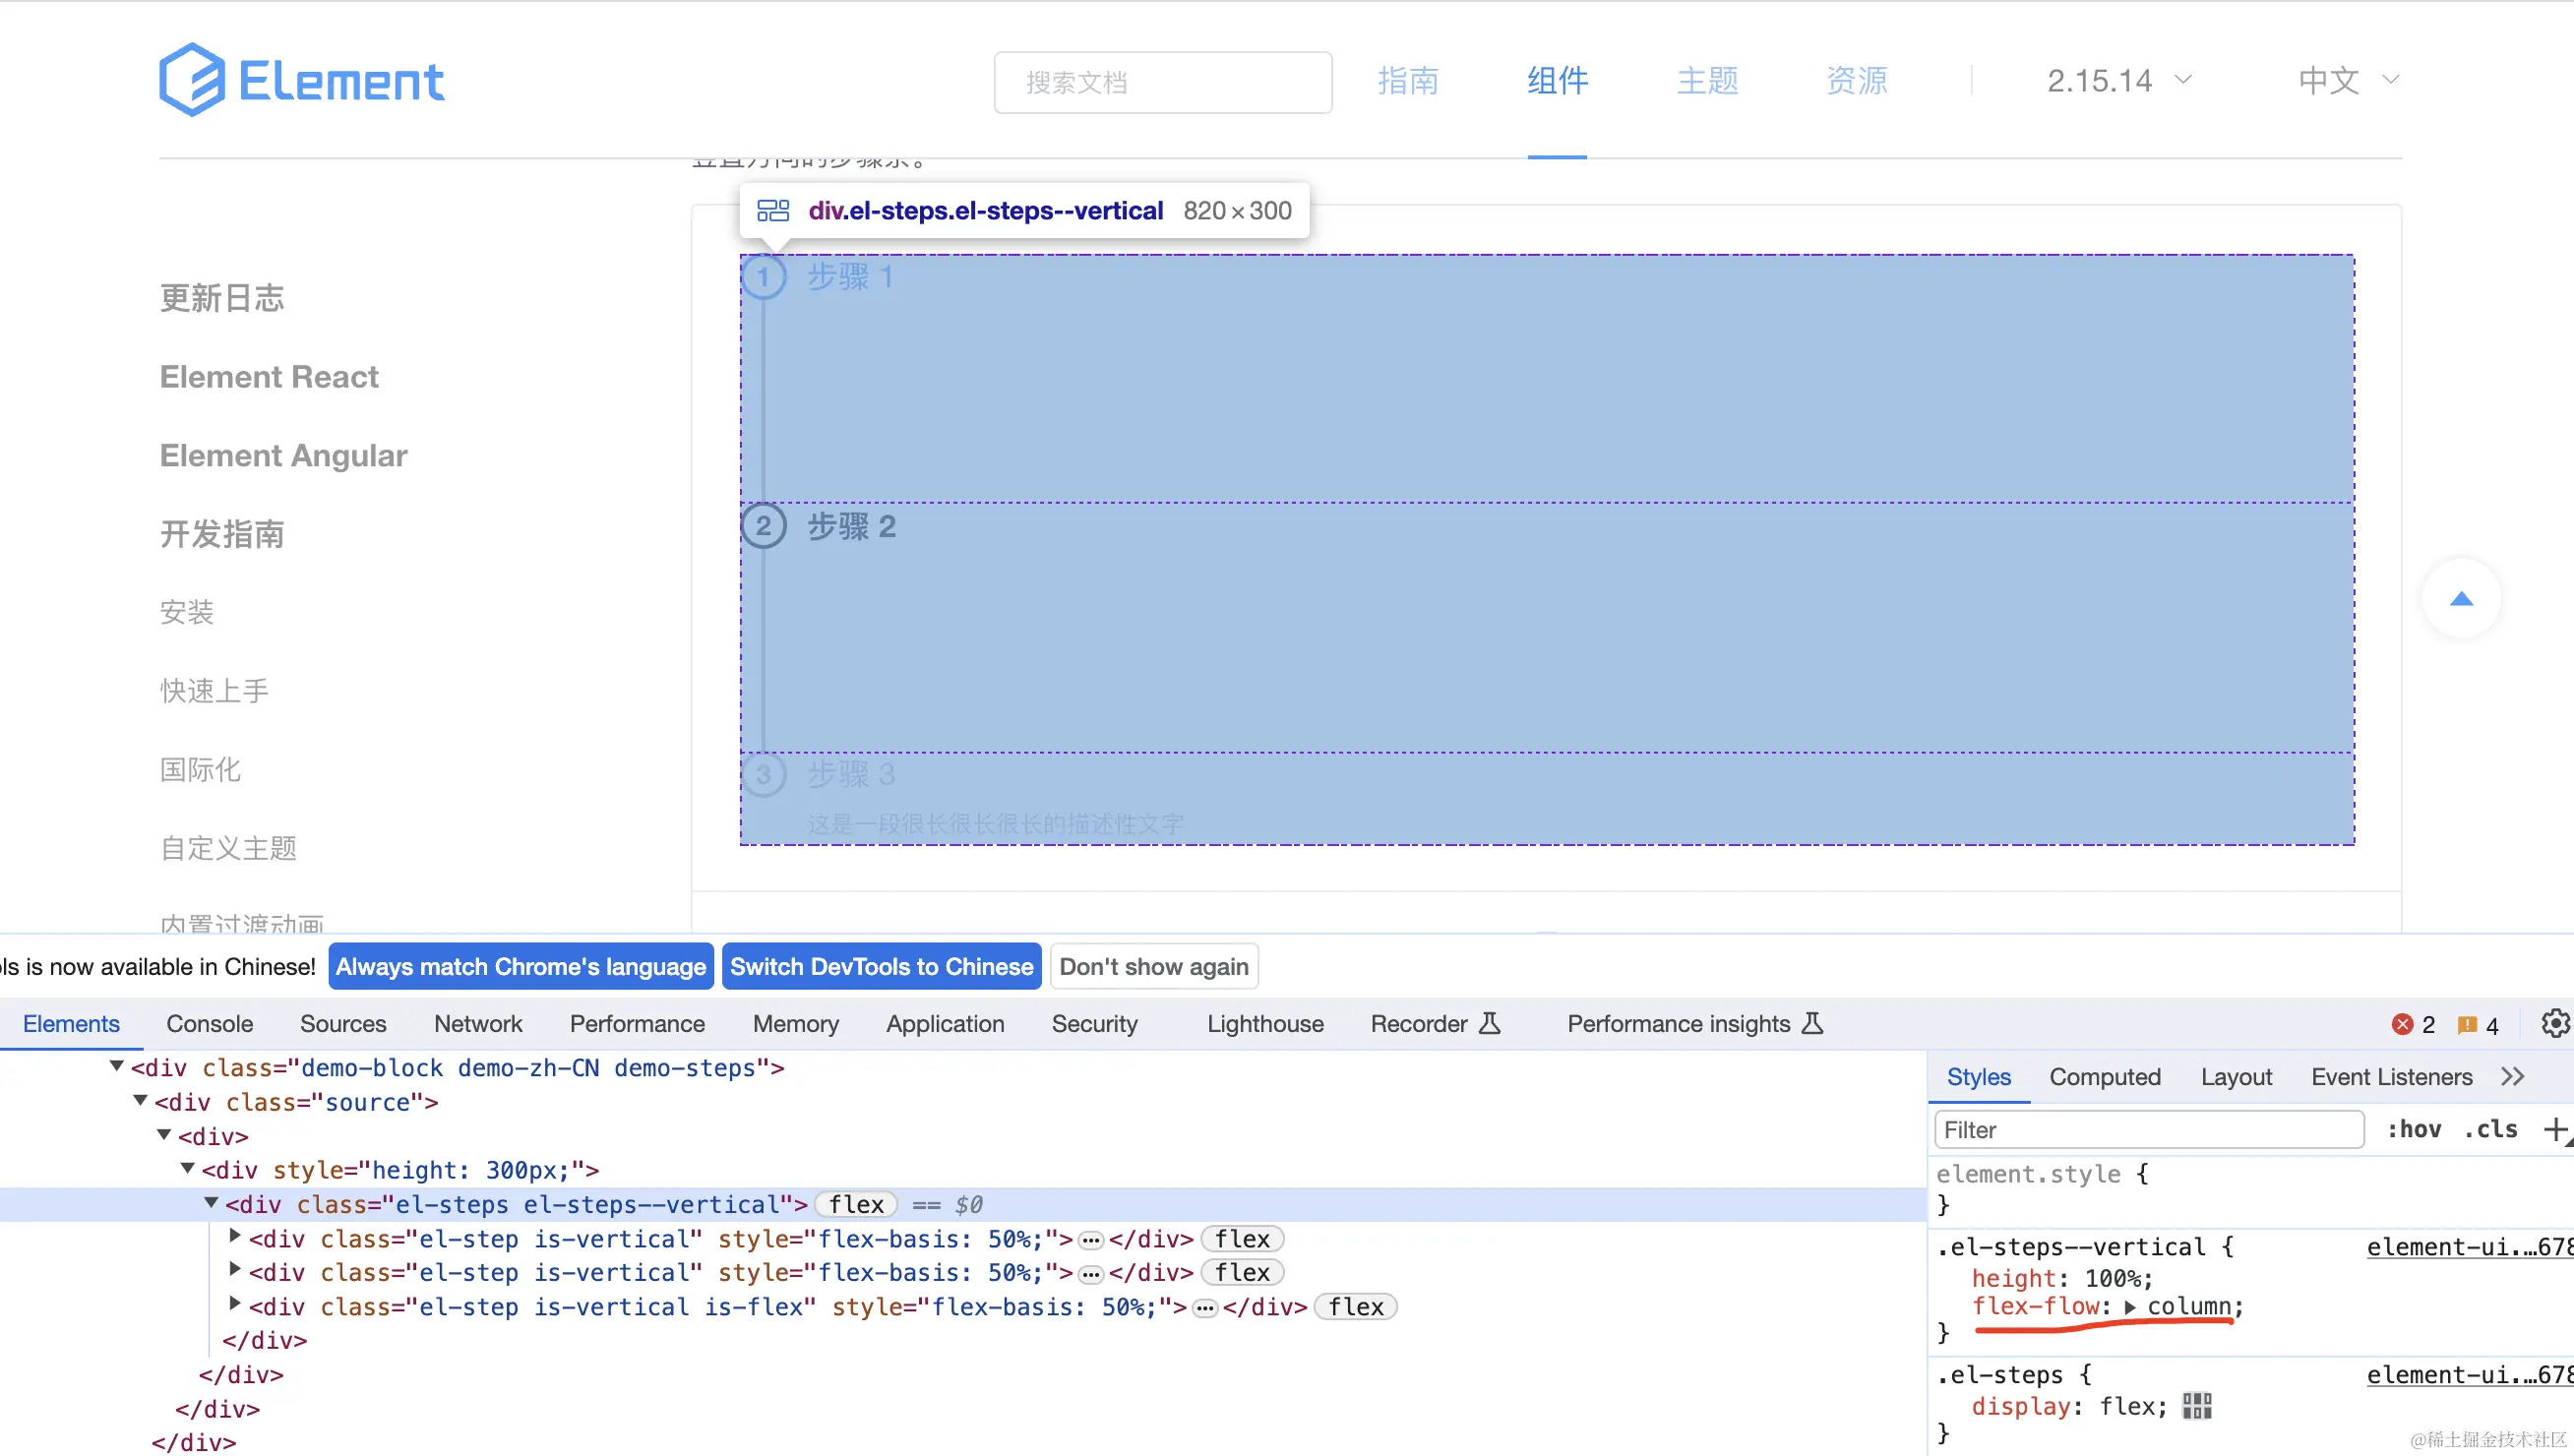Toggle :hov element state panel

coord(2413,1129)
